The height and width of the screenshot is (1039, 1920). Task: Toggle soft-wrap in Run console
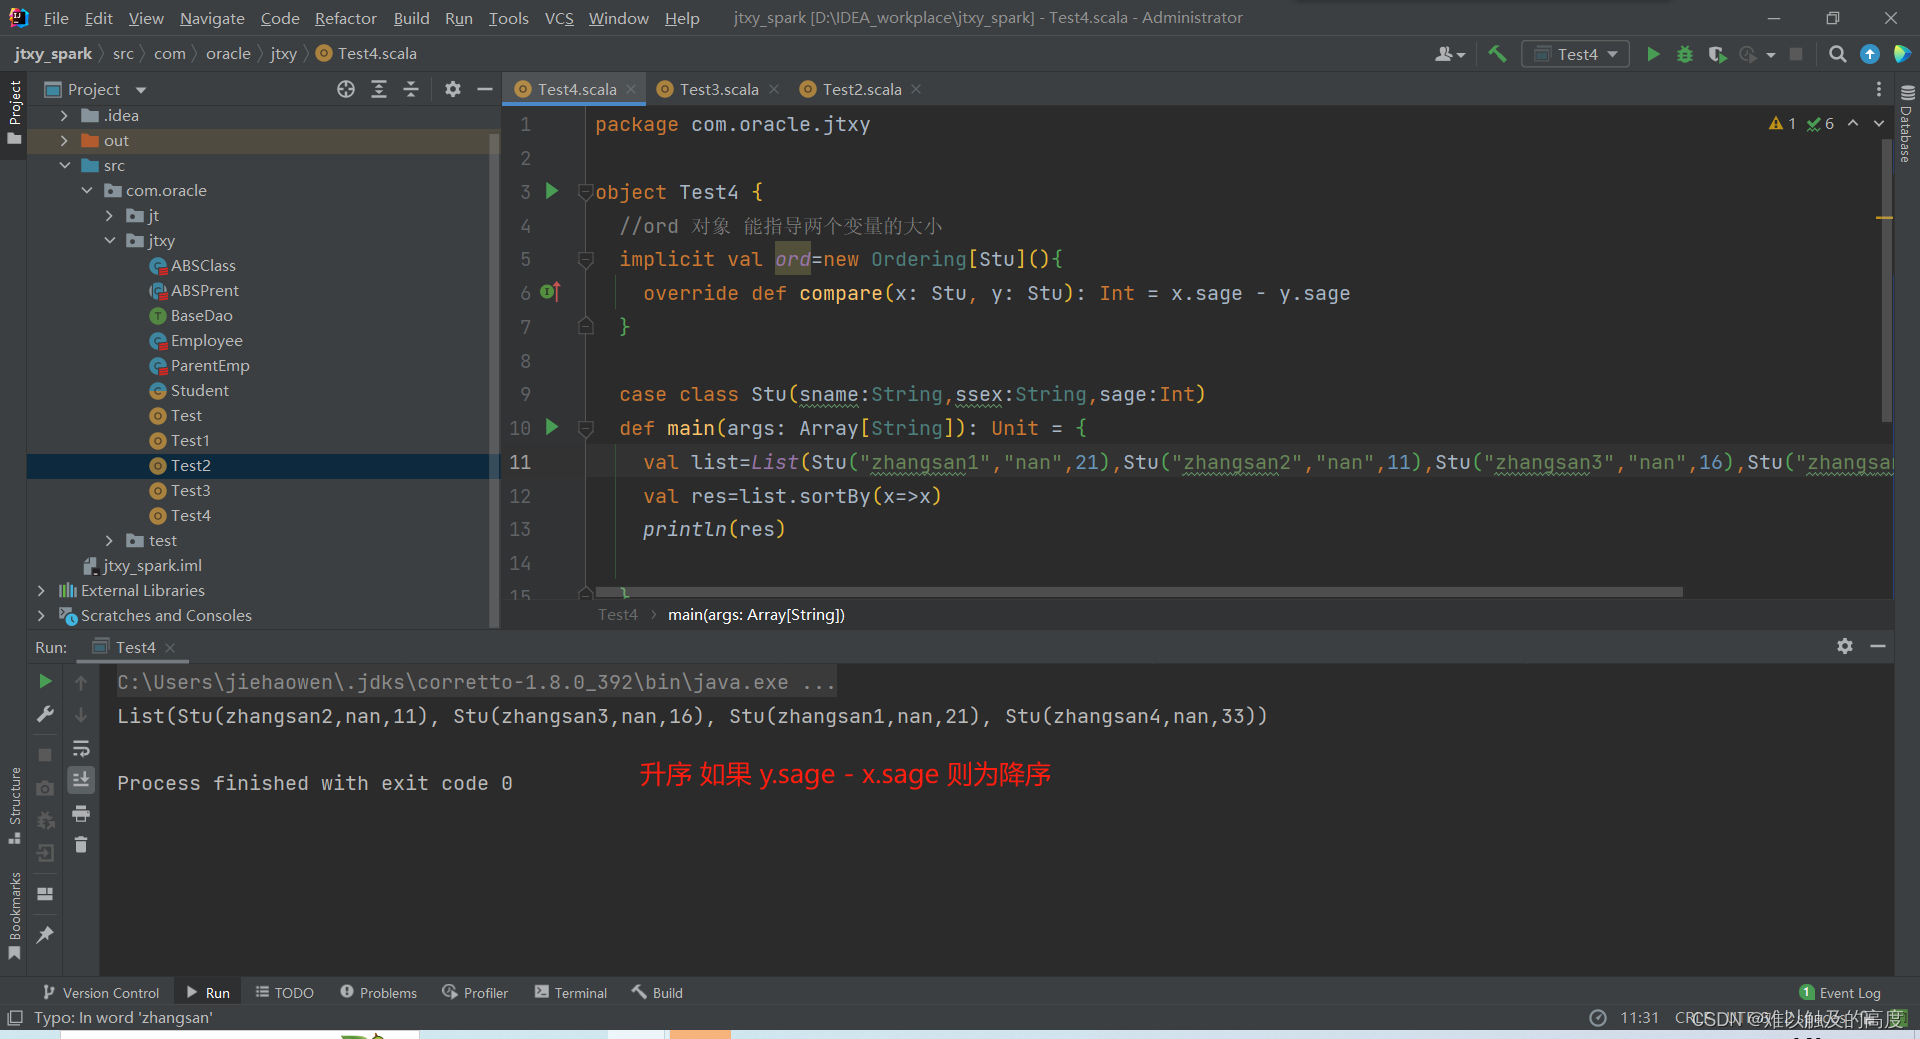pos(81,748)
